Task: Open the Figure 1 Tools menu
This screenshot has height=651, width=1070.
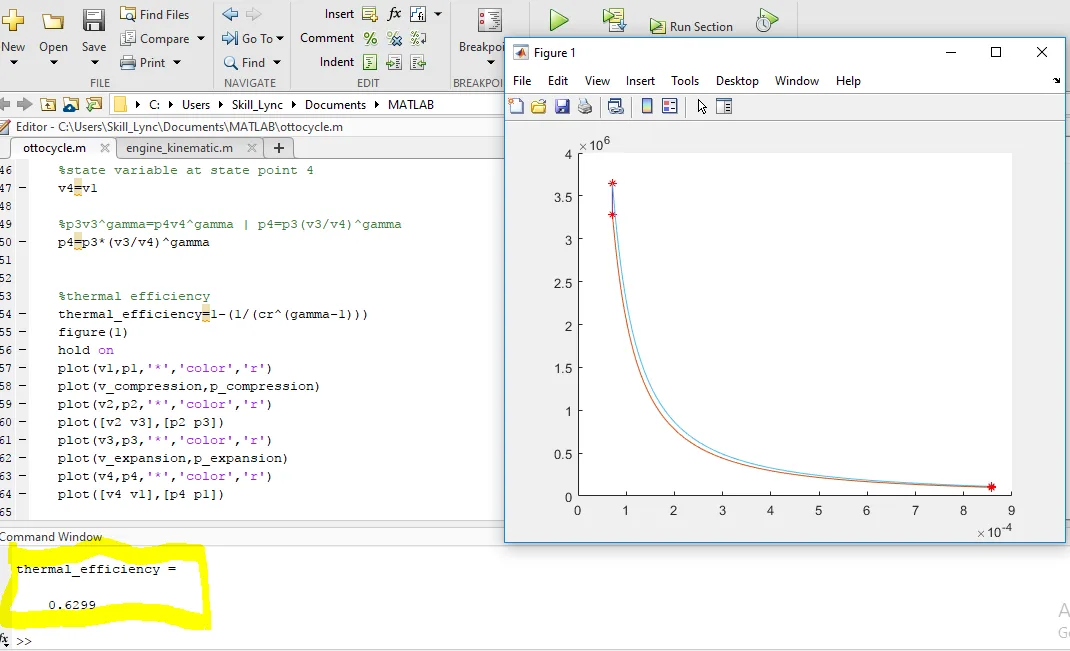Action: tap(684, 81)
